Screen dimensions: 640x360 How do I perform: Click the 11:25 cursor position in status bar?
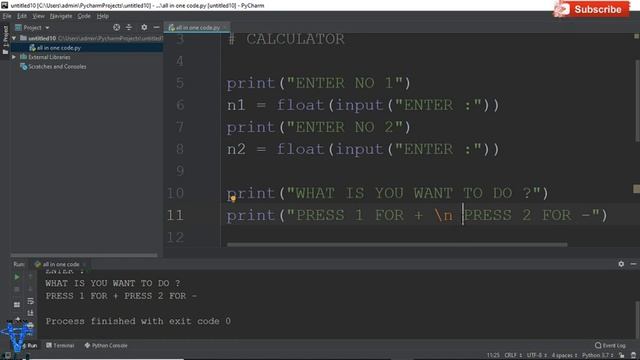[x=493, y=356]
